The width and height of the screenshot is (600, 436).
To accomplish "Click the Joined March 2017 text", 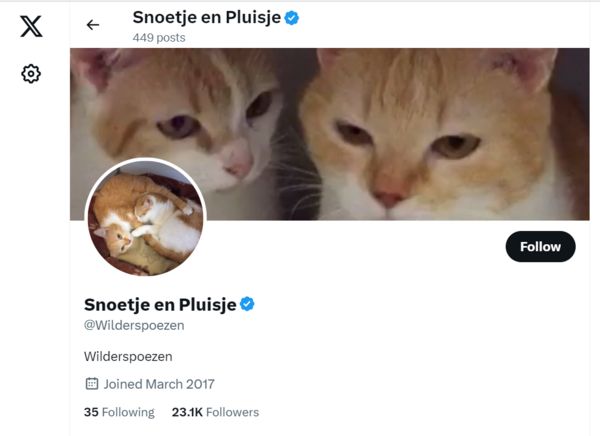I will click(159, 384).
